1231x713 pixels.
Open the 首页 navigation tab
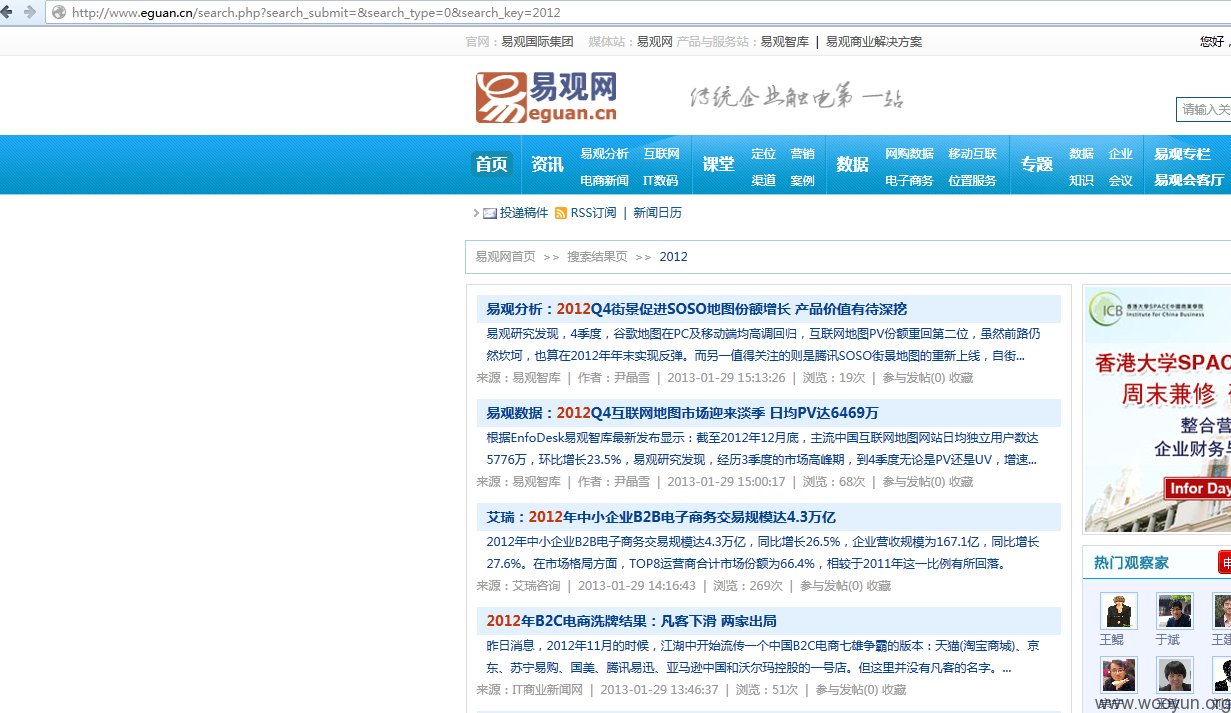[491, 164]
